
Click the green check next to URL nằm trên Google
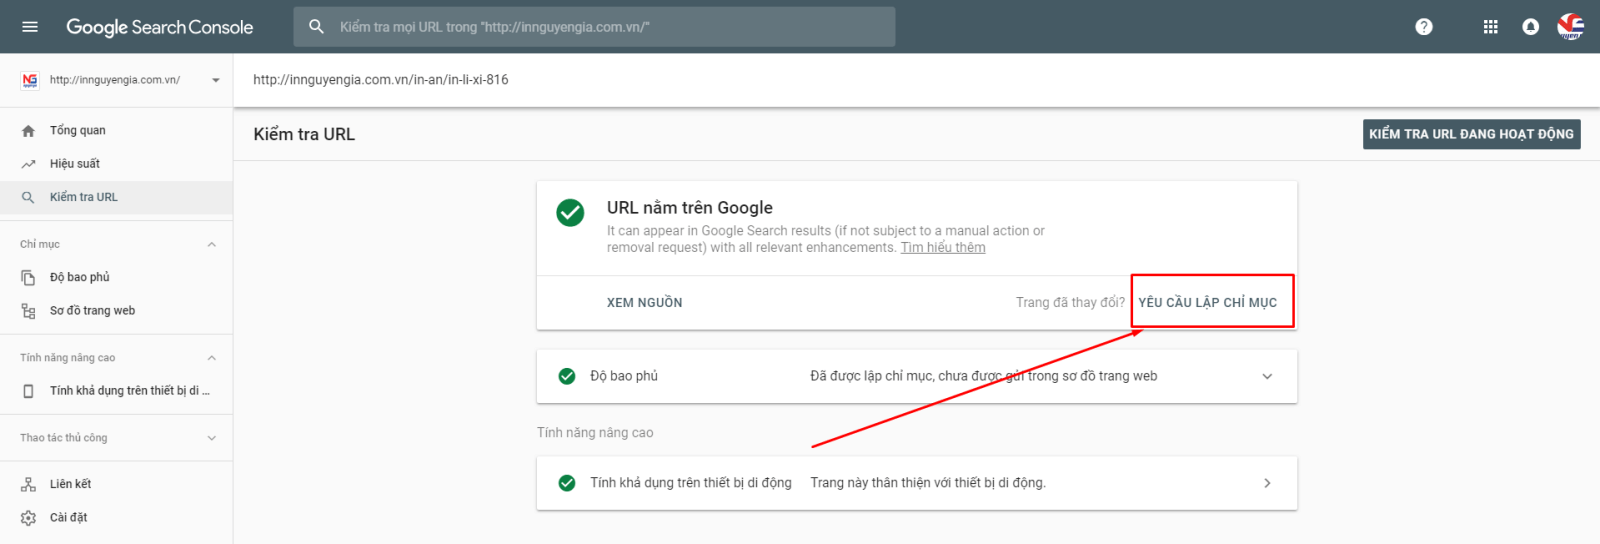tap(570, 212)
